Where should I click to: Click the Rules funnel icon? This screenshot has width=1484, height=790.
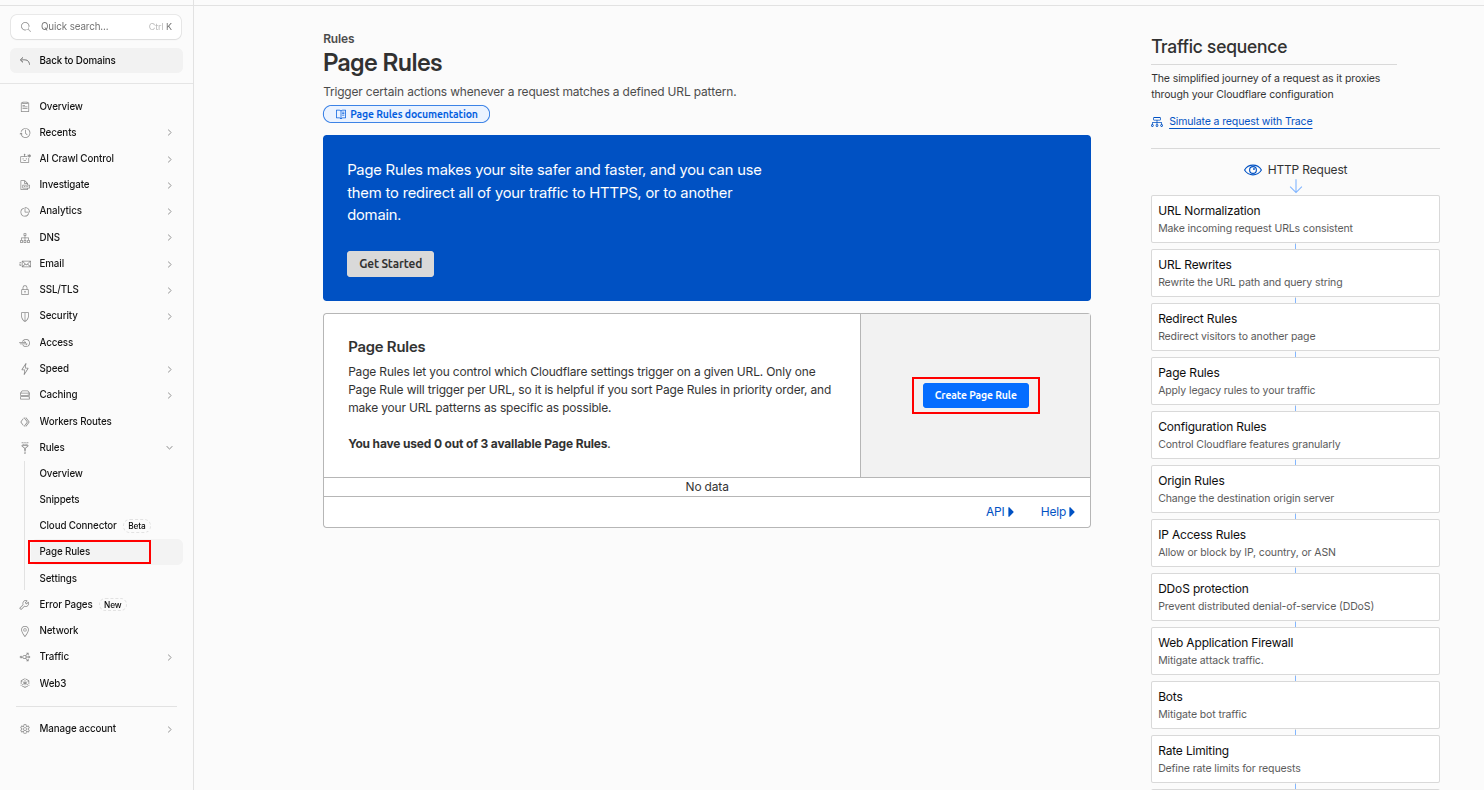click(x=25, y=447)
